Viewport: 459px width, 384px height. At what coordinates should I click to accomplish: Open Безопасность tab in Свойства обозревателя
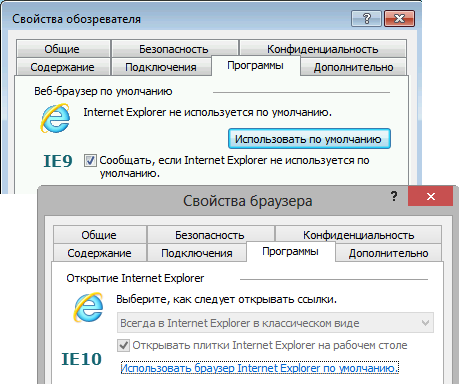(175, 49)
